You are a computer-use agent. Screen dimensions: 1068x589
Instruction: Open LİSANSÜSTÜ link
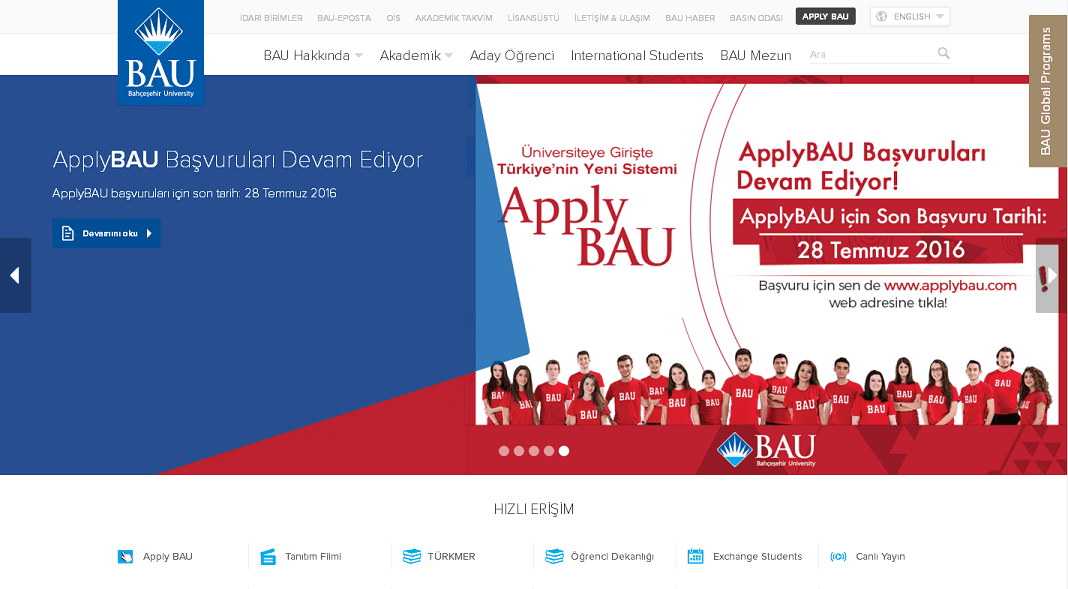tap(533, 18)
